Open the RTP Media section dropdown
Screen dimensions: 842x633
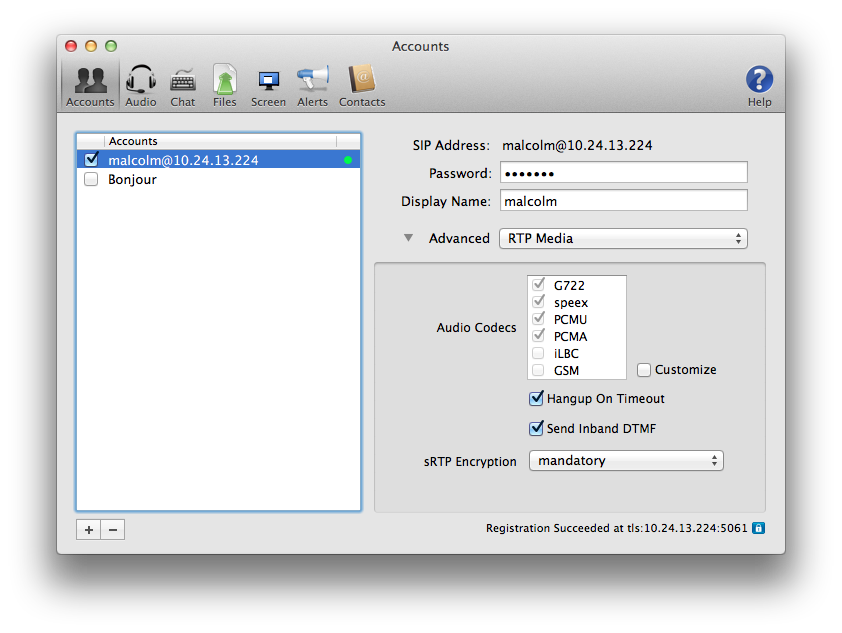coord(622,239)
